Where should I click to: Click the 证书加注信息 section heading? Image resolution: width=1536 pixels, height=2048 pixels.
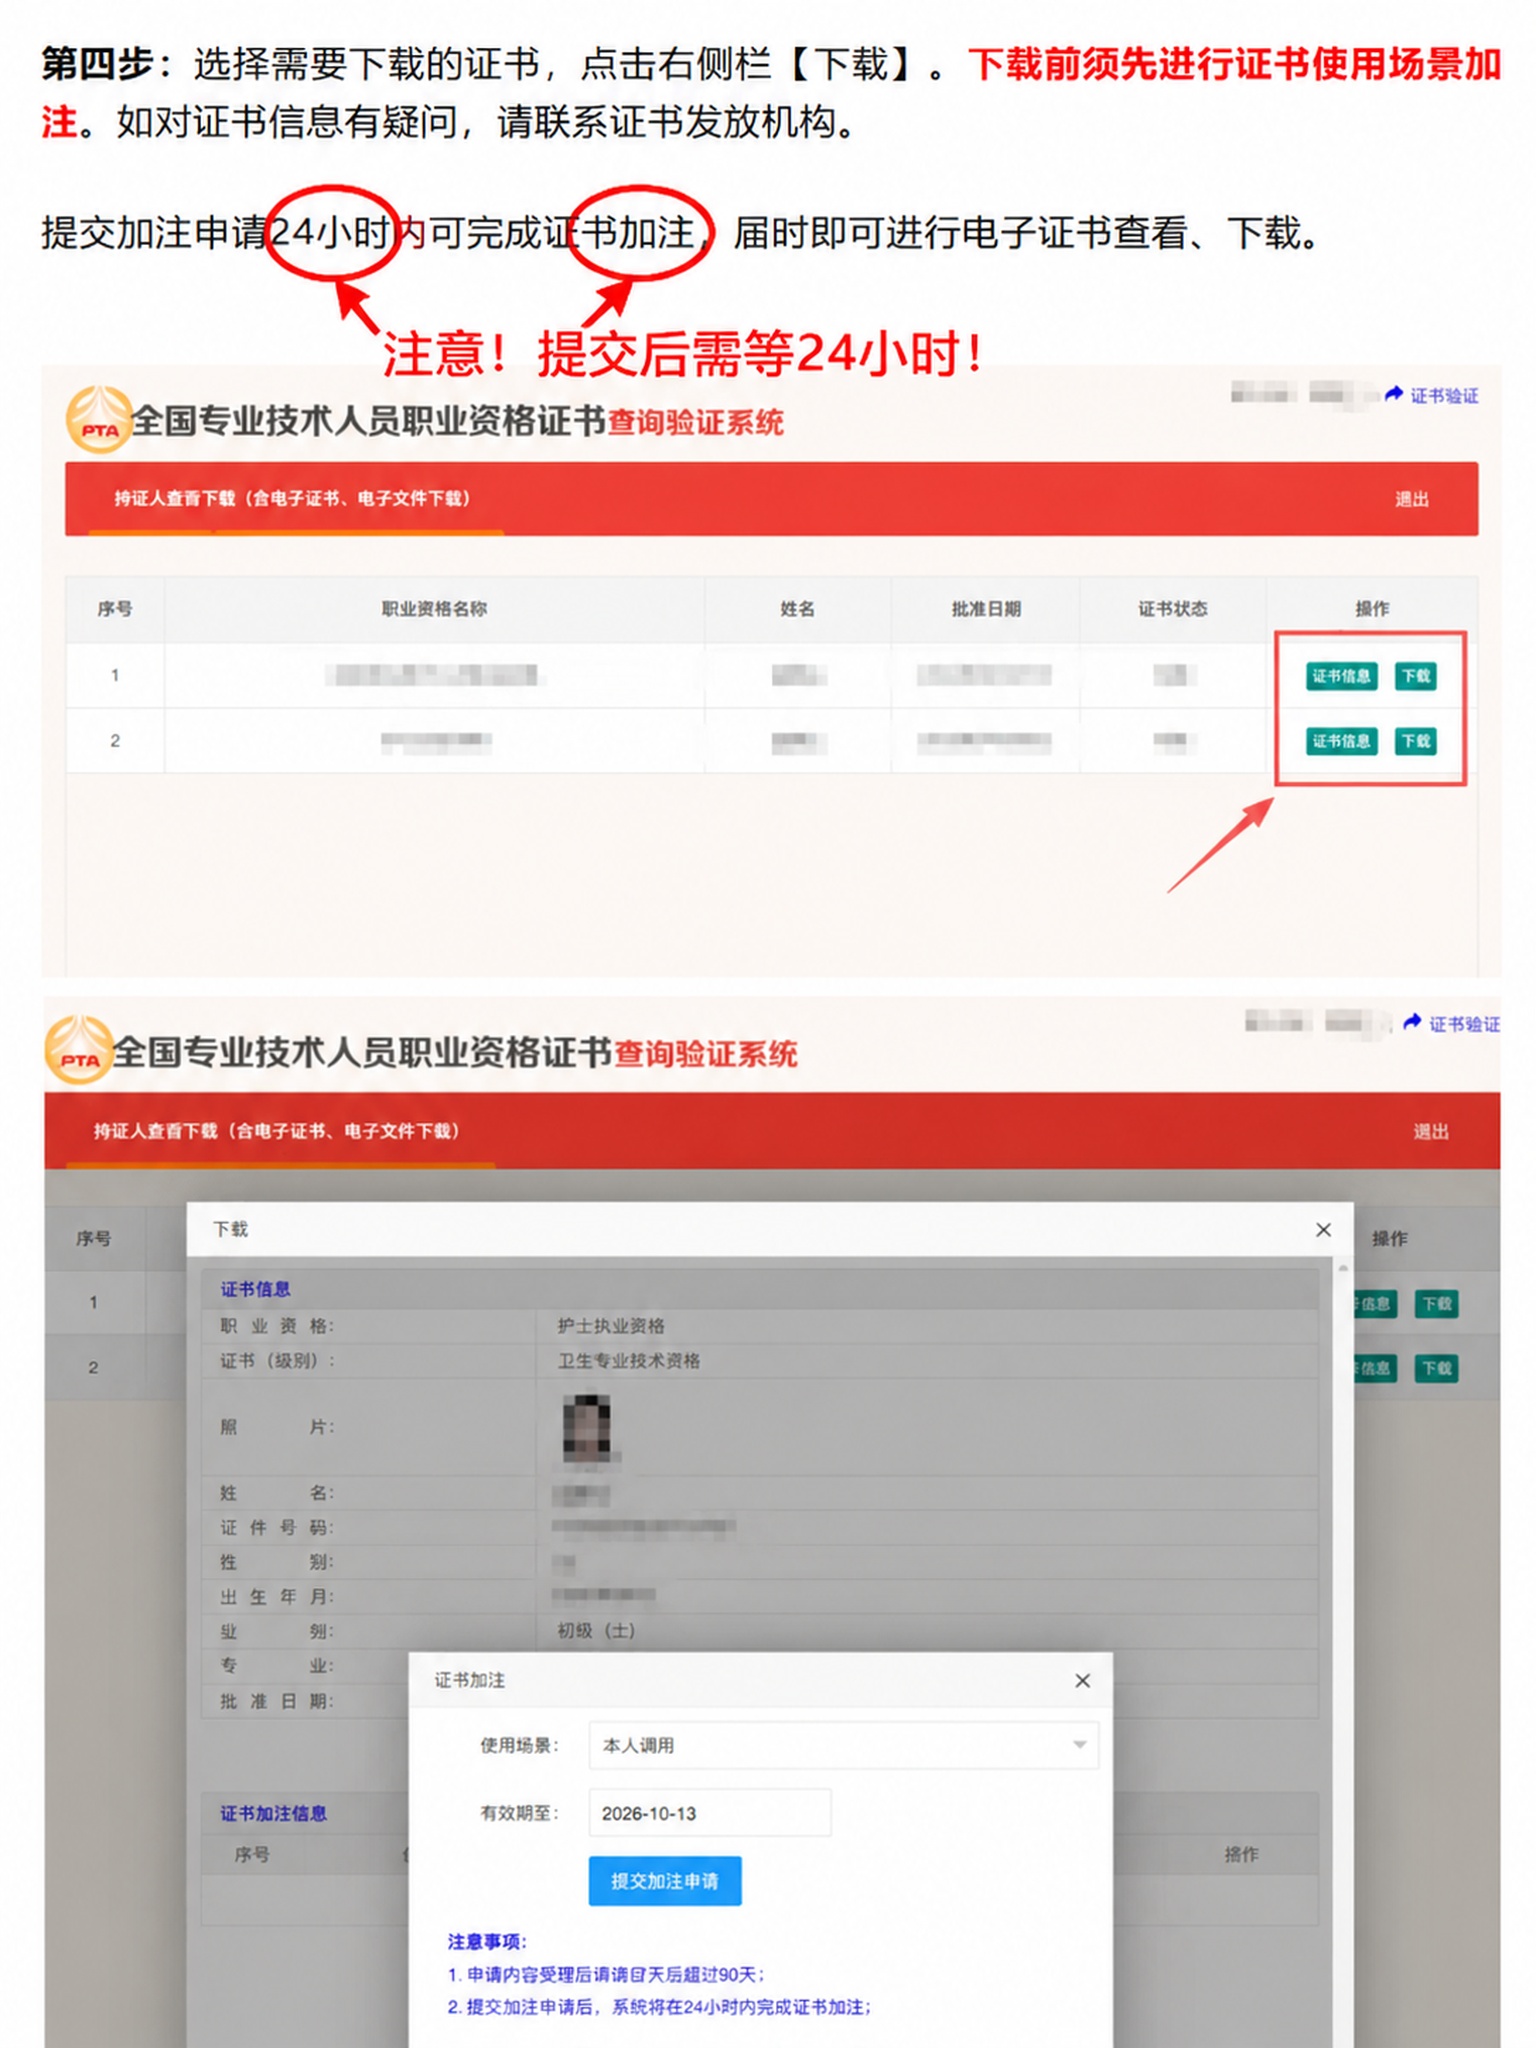(273, 1813)
